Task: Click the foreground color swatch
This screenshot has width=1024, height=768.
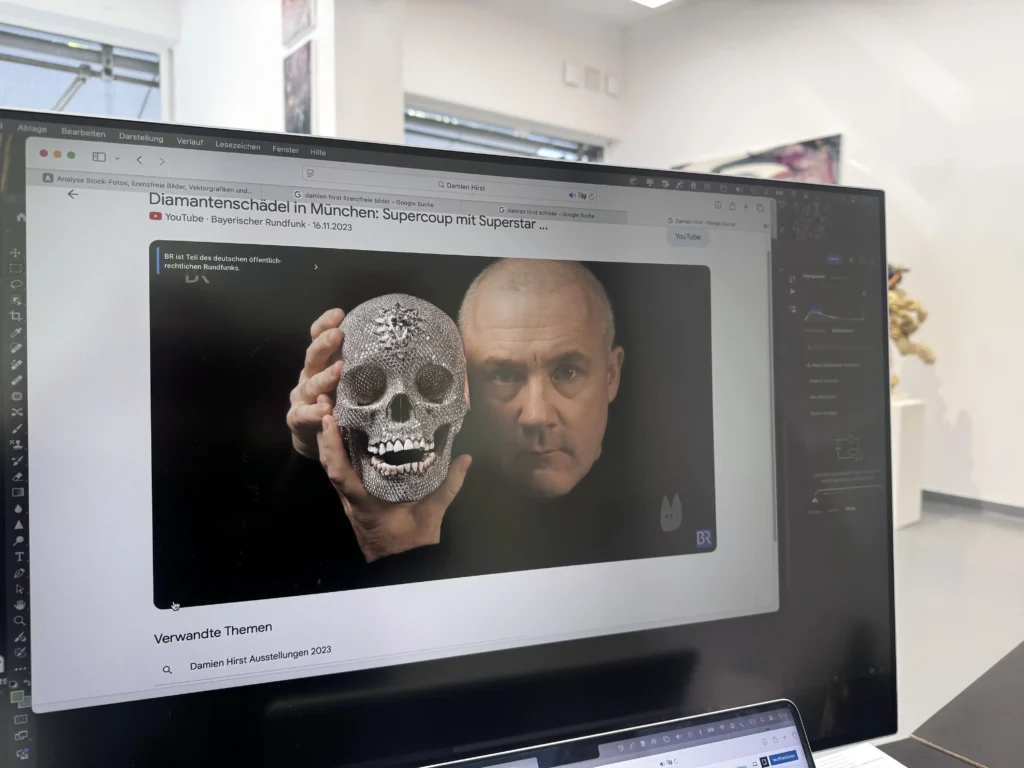Action: (x=16, y=696)
